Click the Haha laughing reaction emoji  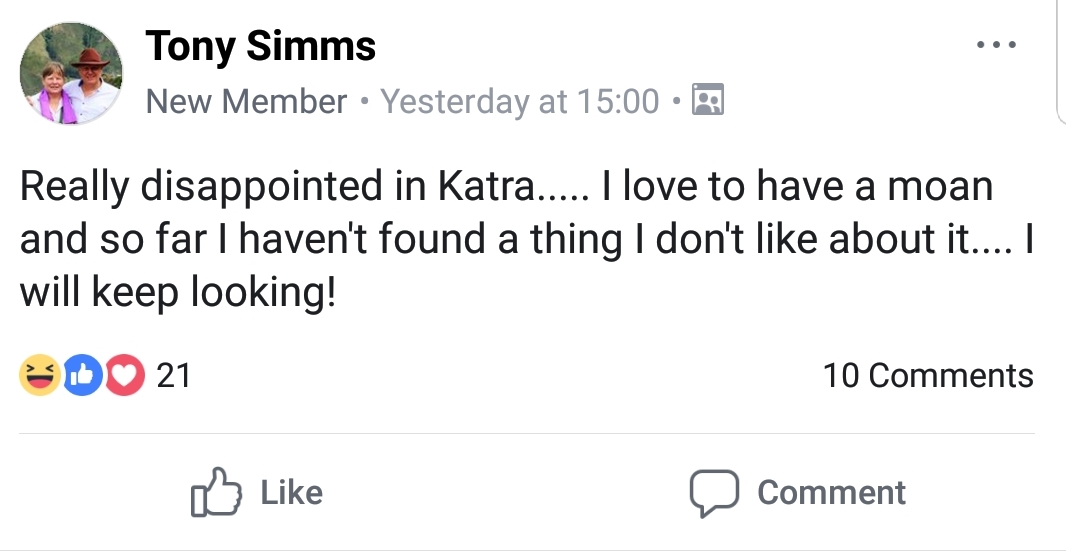pos(38,376)
